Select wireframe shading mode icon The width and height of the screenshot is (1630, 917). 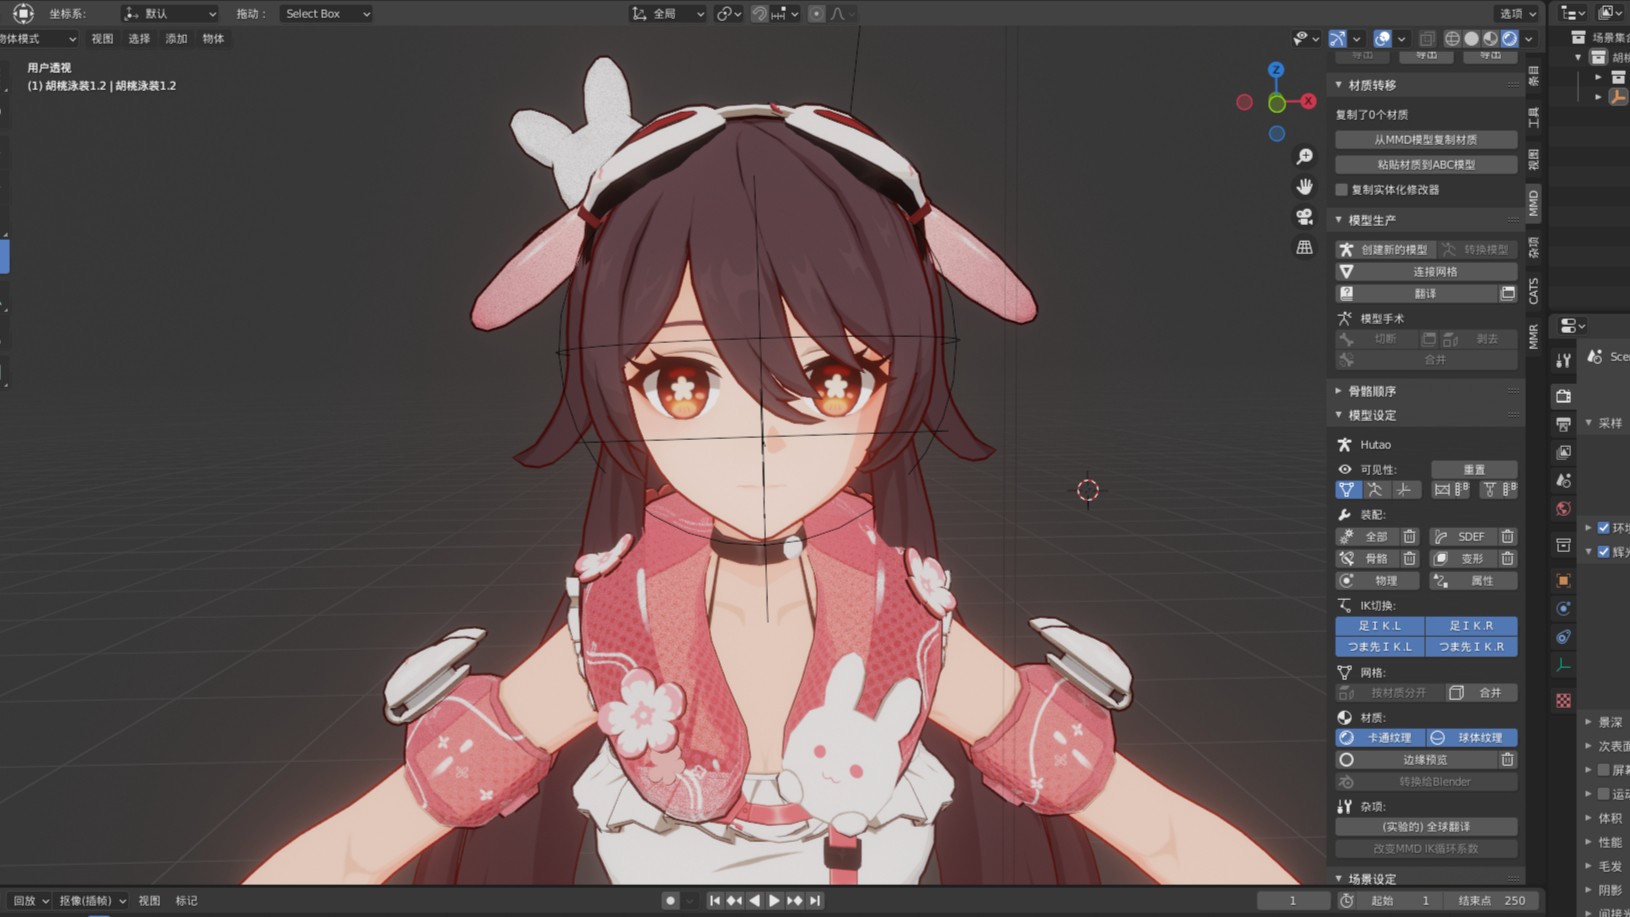[x=1452, y=39]
